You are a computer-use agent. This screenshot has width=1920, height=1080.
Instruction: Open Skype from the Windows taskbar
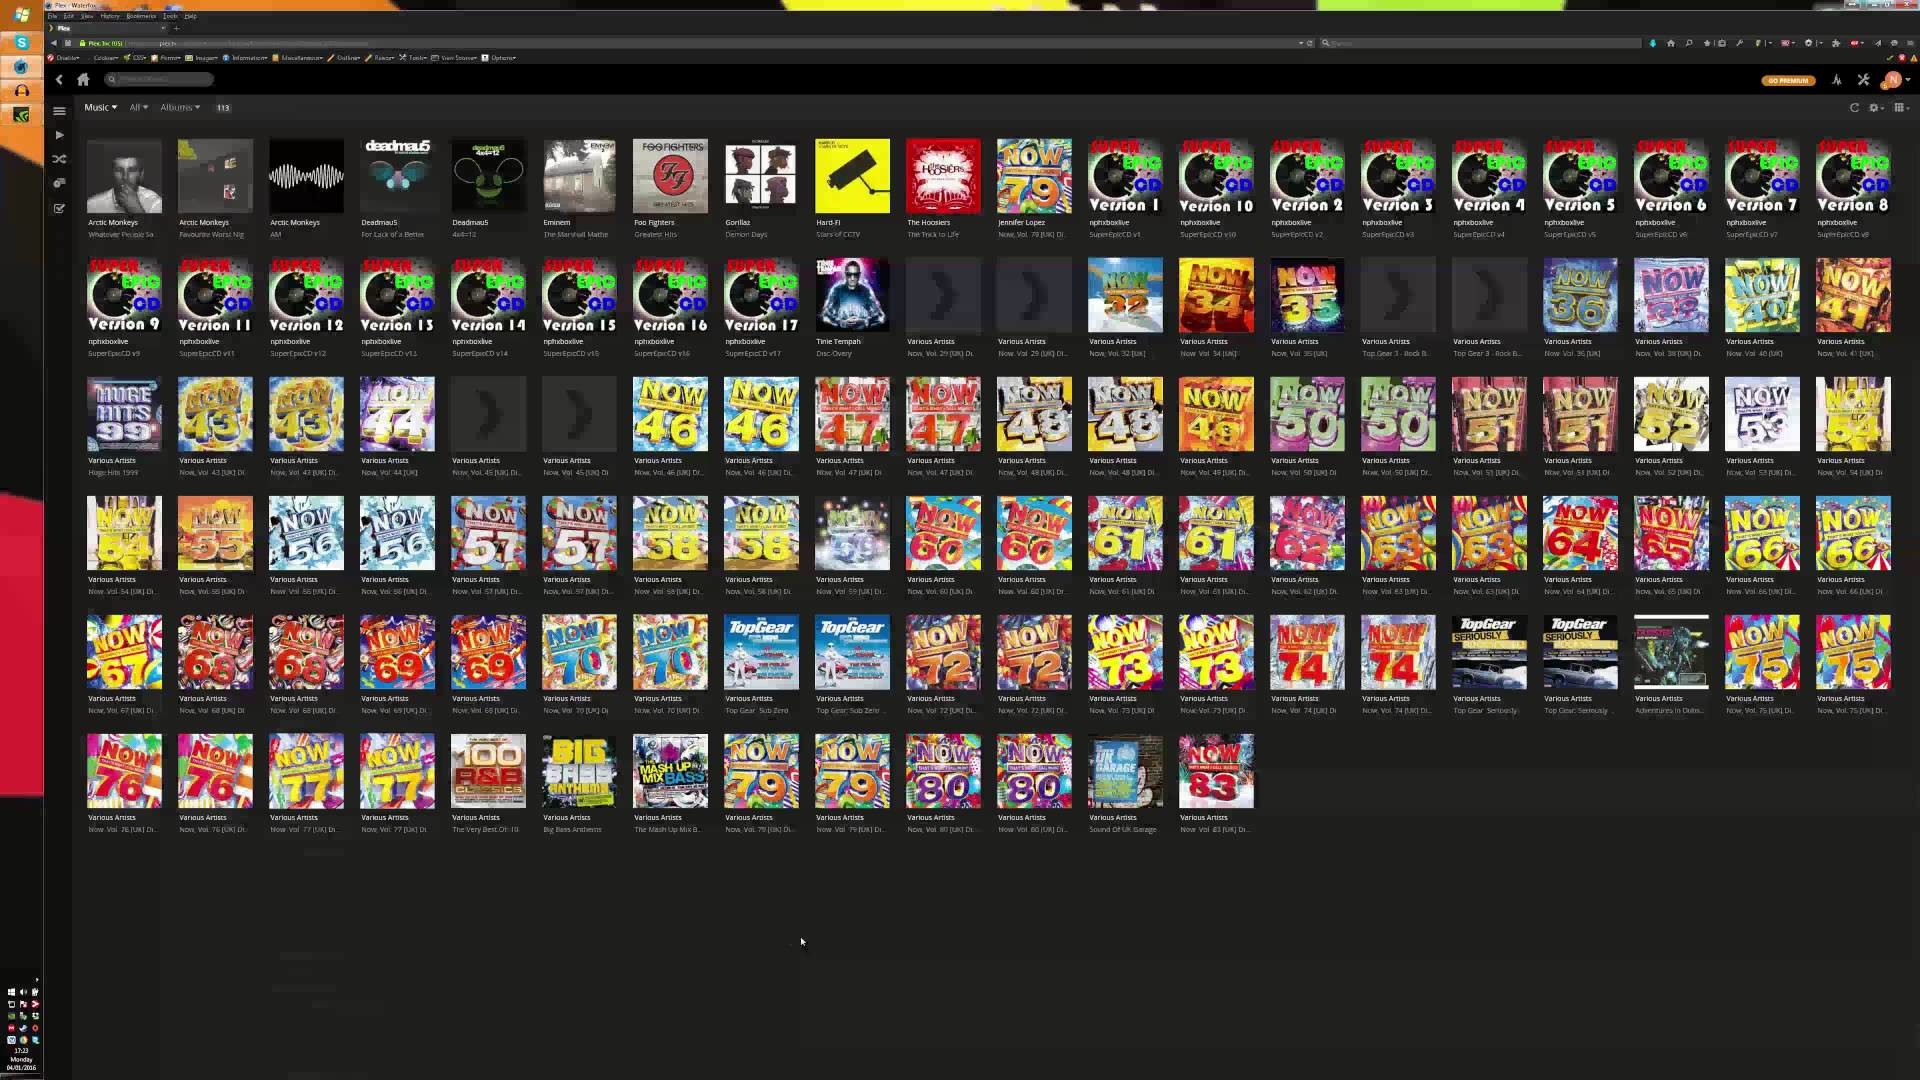(21, 42)
